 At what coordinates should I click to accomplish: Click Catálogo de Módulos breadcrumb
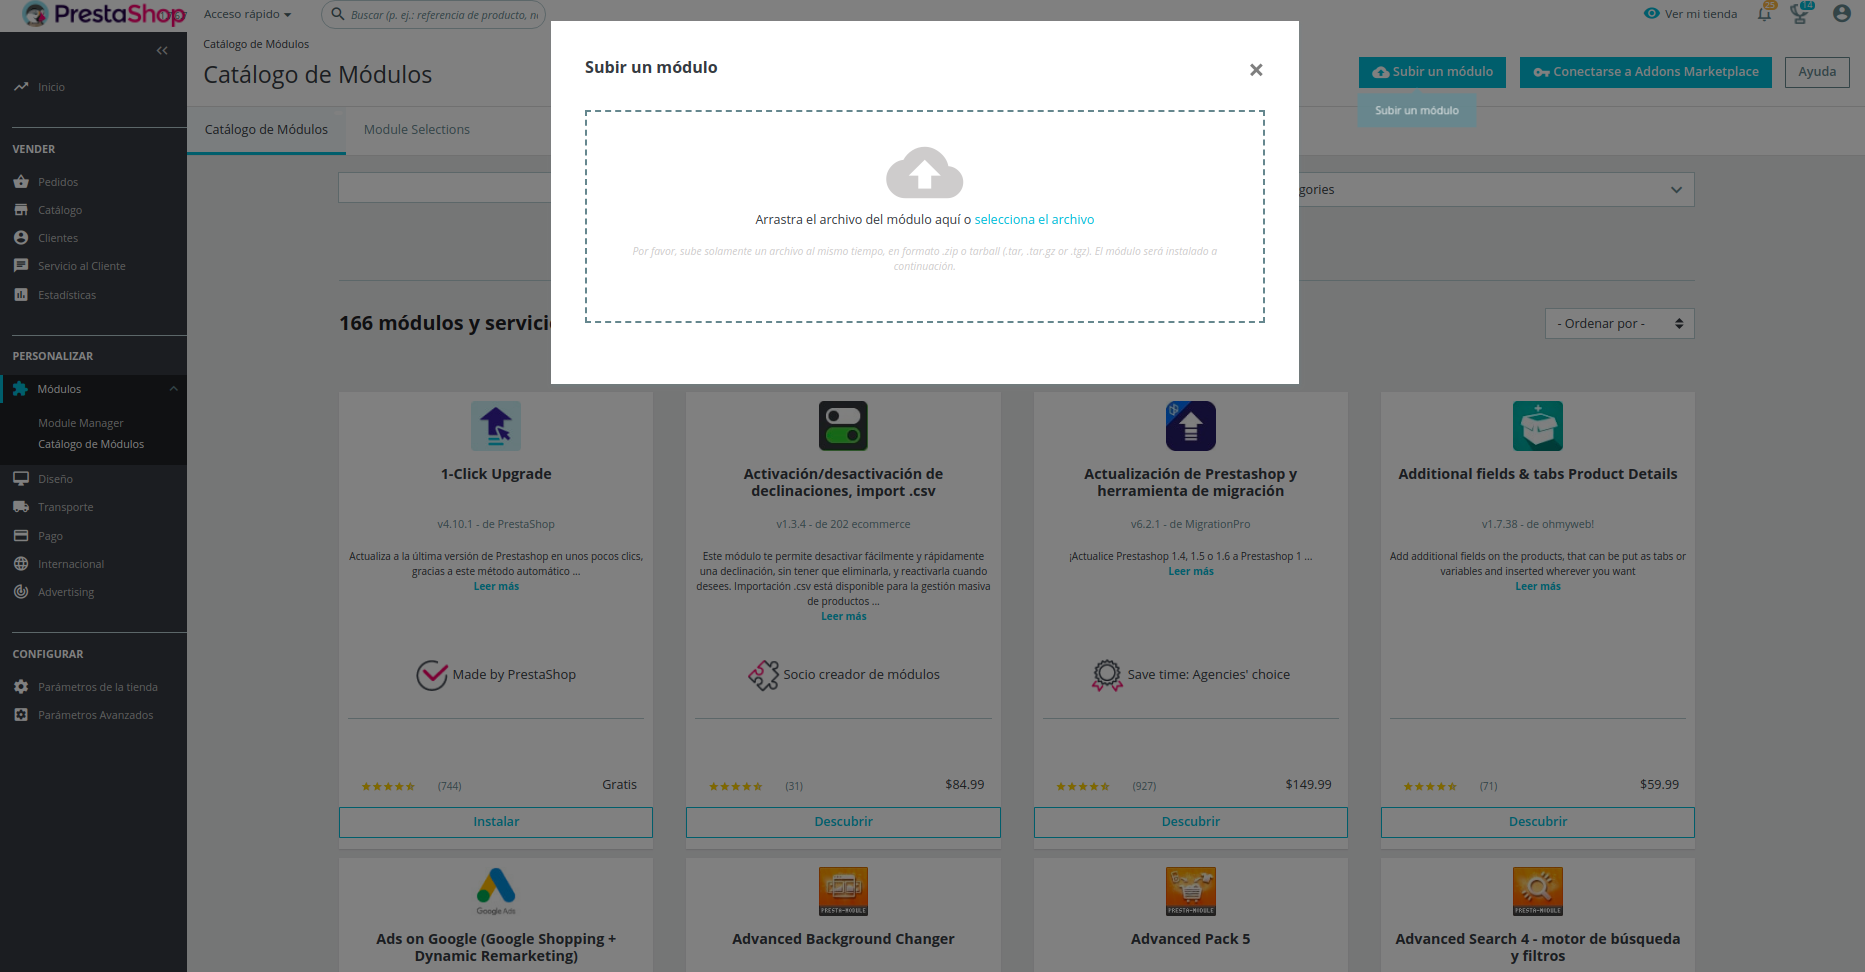(x=256, y=44)
